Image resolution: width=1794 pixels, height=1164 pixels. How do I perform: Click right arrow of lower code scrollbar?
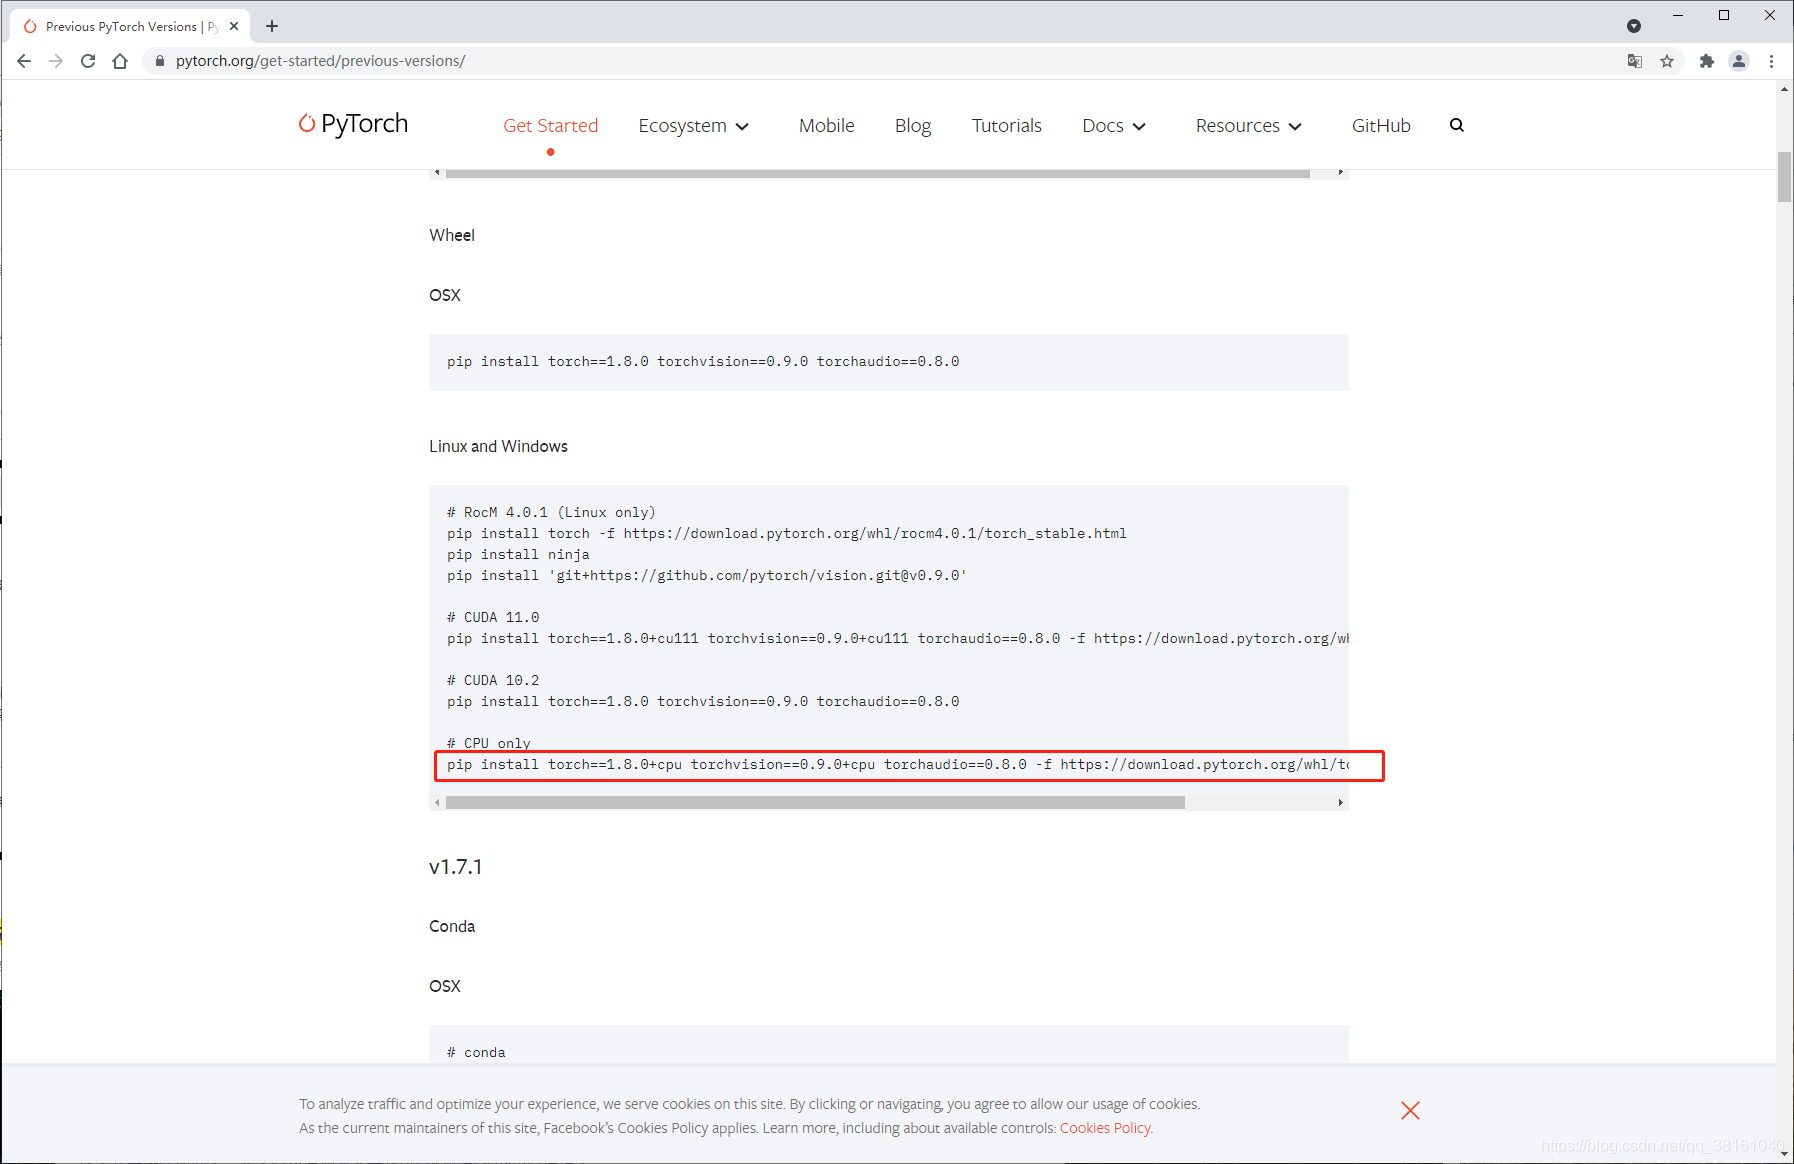1340,802
